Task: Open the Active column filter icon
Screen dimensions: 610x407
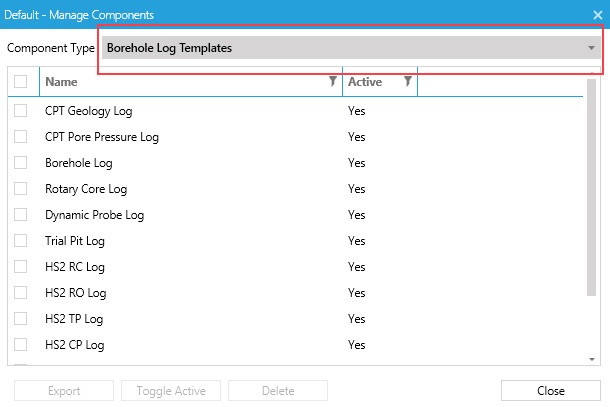Action: [x=407, y=81]
